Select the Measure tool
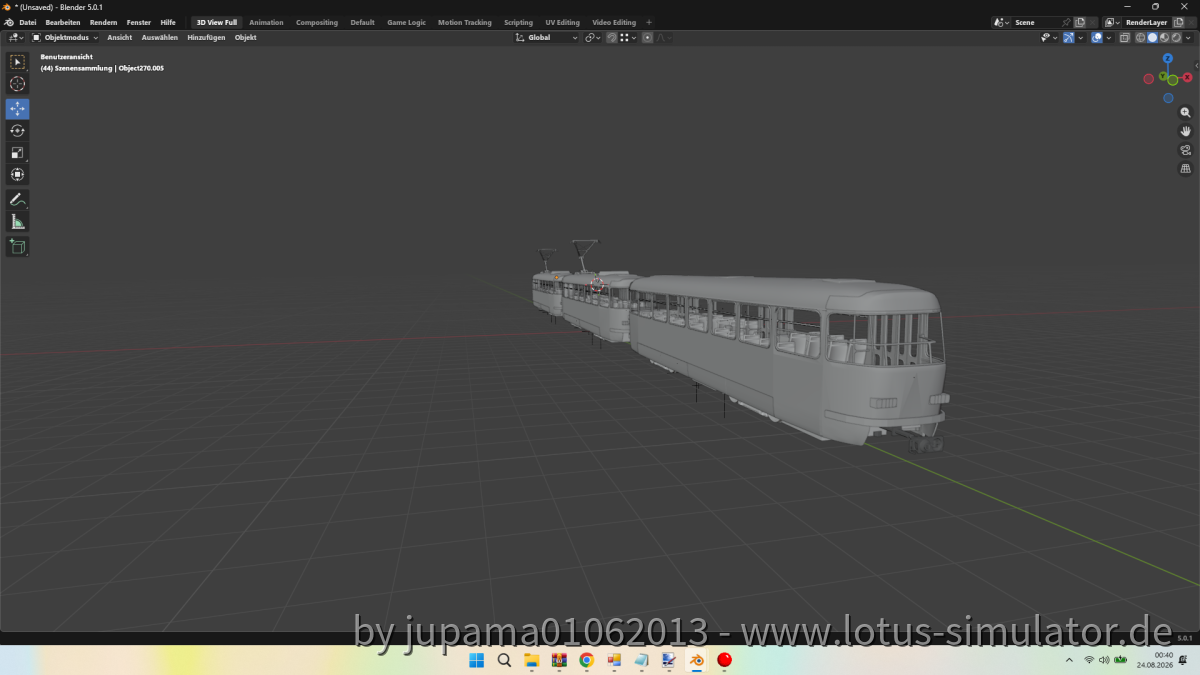The image size is (1200, 675). [18, 222]
